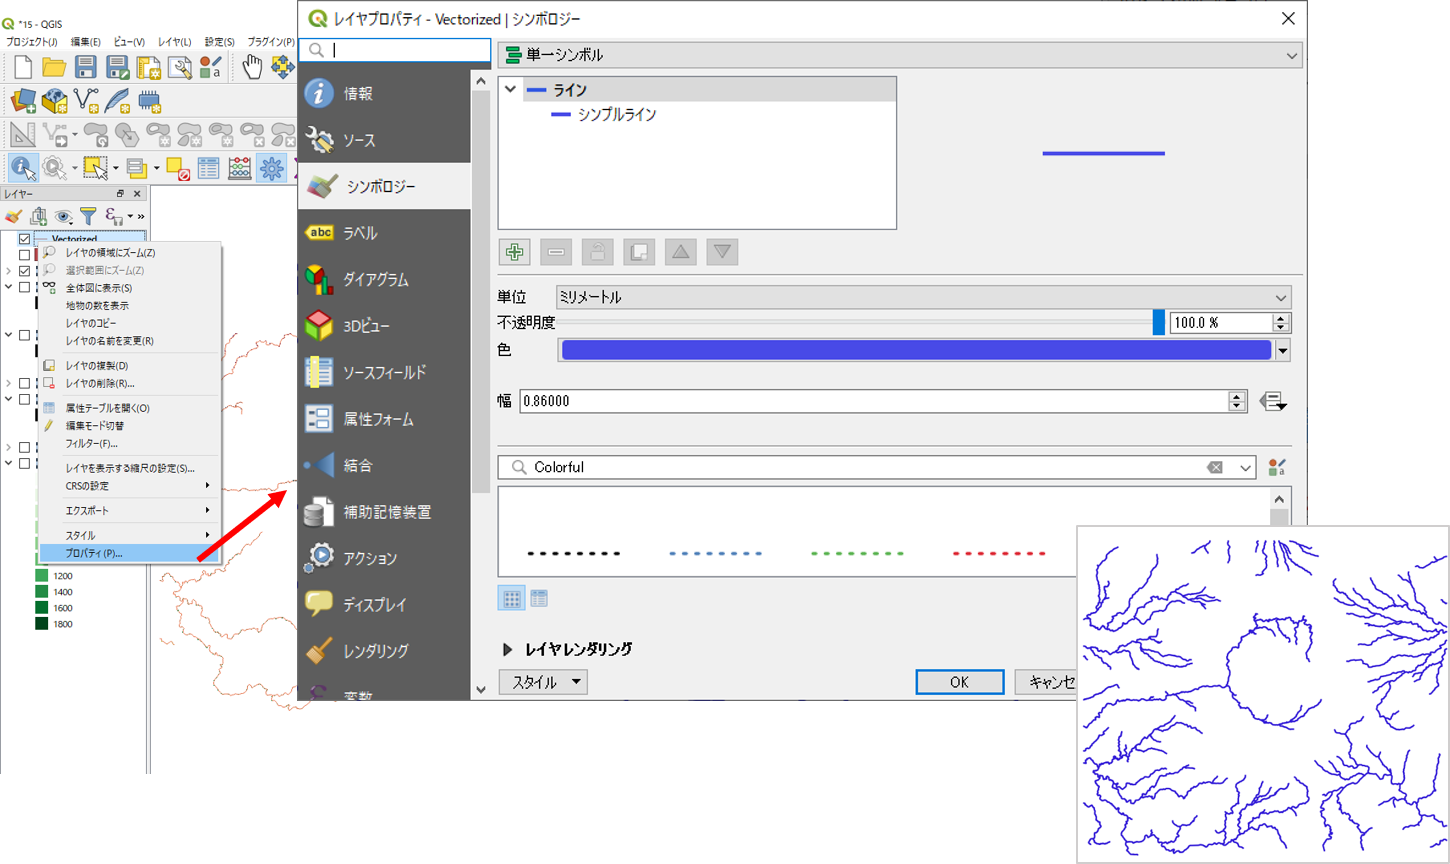Image resolution: width=1450 pixels, height=864 pixels.
Task: Open the Style Manager toolbar icon
Action: (211, 68)
